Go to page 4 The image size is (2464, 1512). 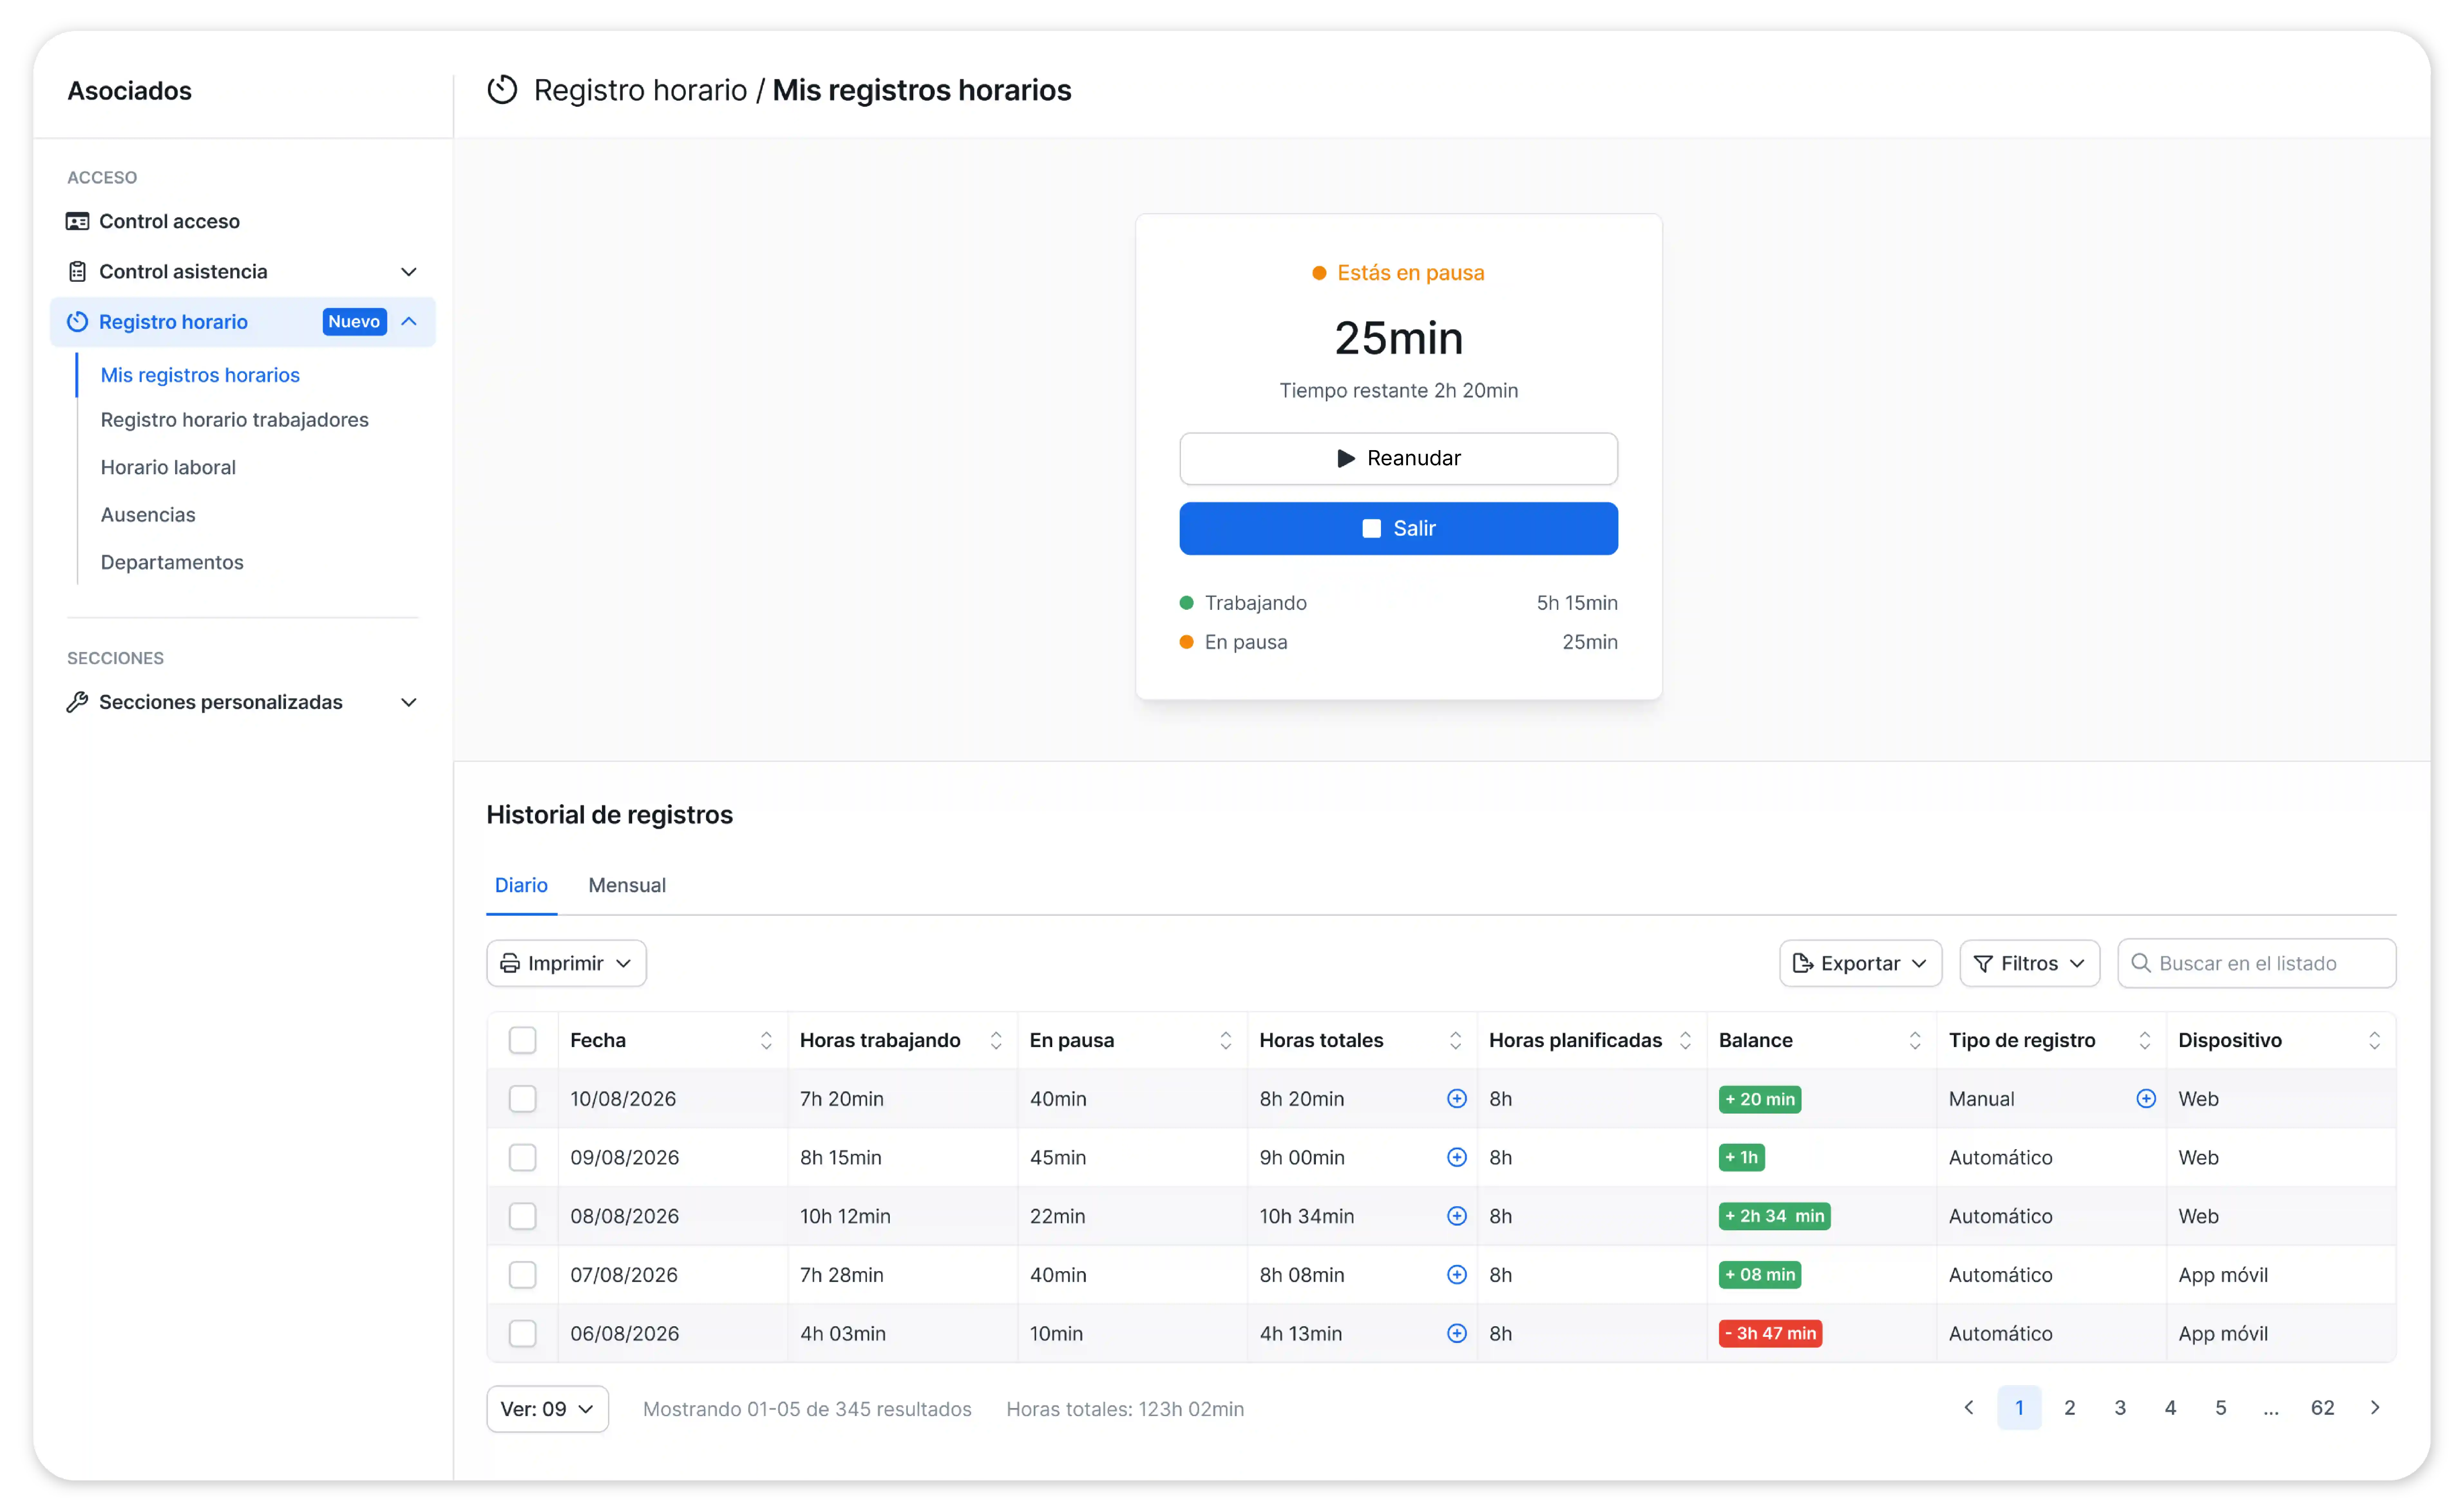click(x=2170, y=1408)
